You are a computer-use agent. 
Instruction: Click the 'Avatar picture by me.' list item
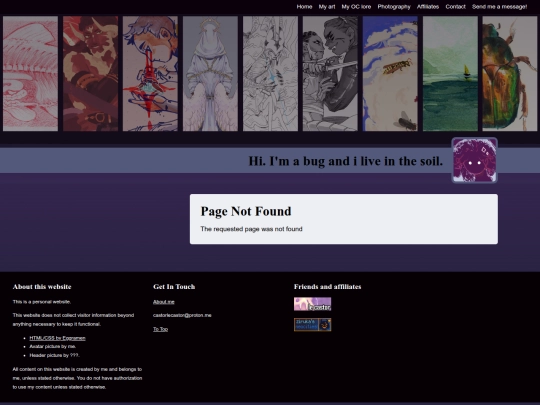click(53, 346)
